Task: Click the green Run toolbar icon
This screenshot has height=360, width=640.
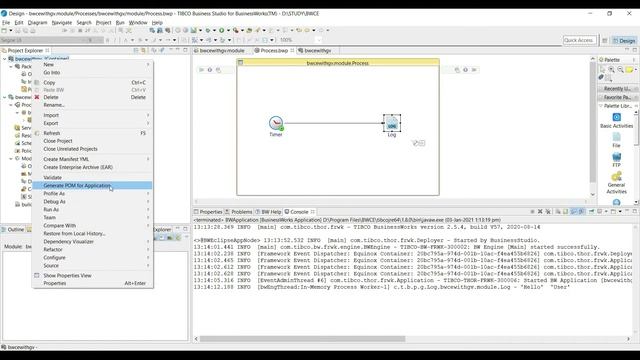Action: (x=222, y=30)
